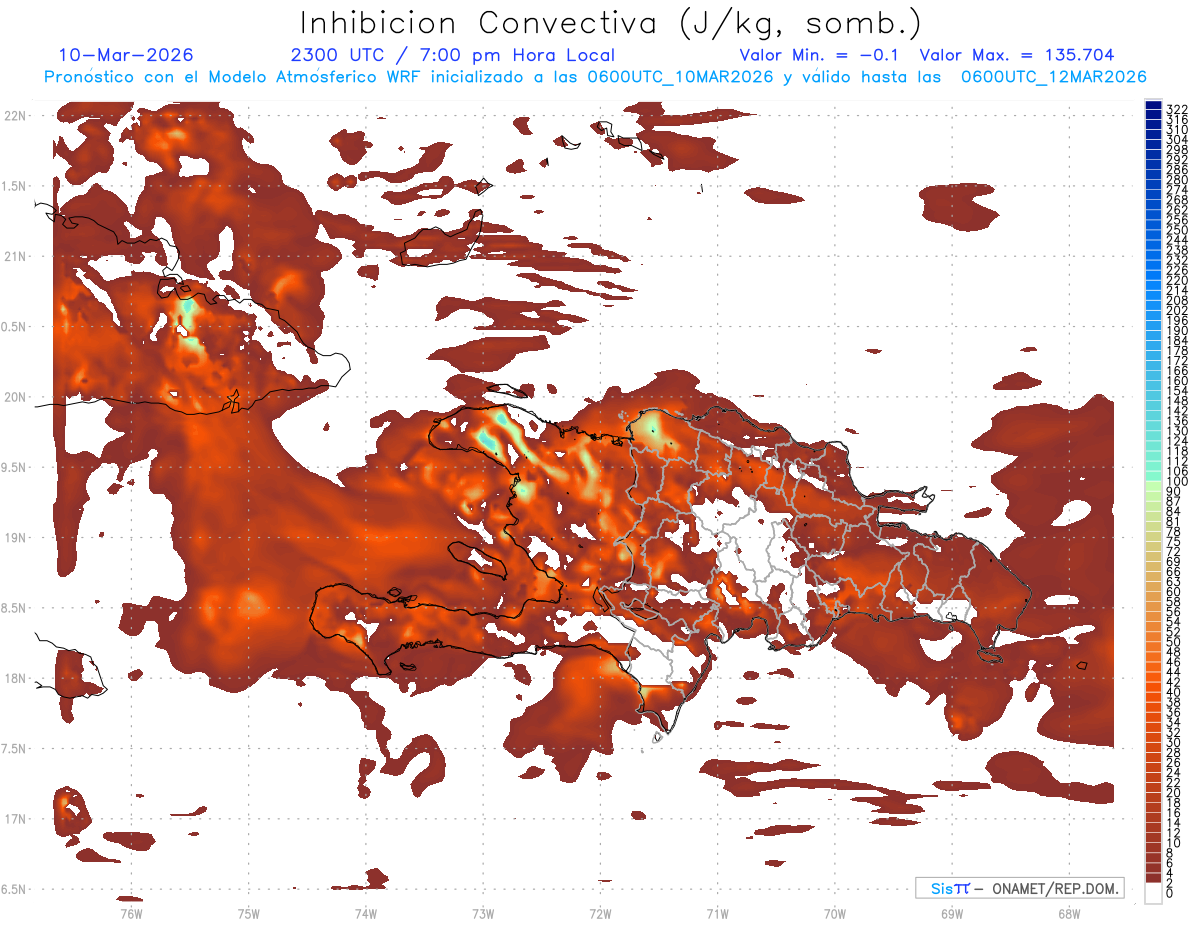This screenshot has width=1200, height=927.
Task: Click the "250" value on the color scale
Action: click(x=1176, y=230)
